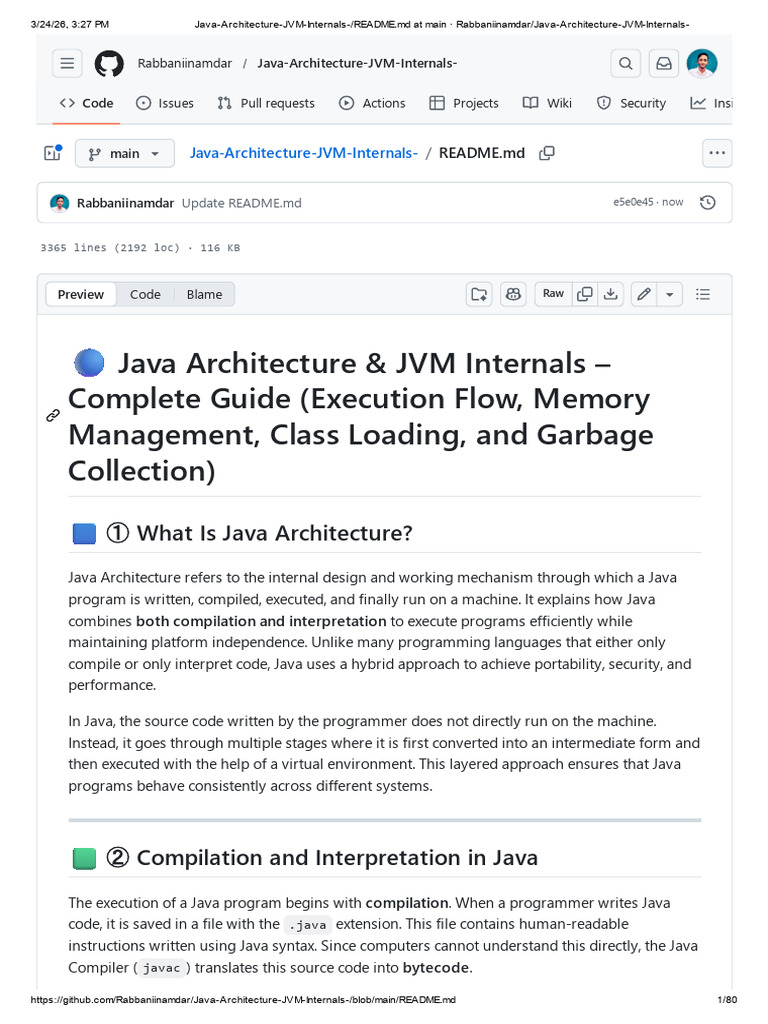Open the Rabbaniinamdar commit author link
Viewport: 768px width, 1024px height.
pos(125,202)
